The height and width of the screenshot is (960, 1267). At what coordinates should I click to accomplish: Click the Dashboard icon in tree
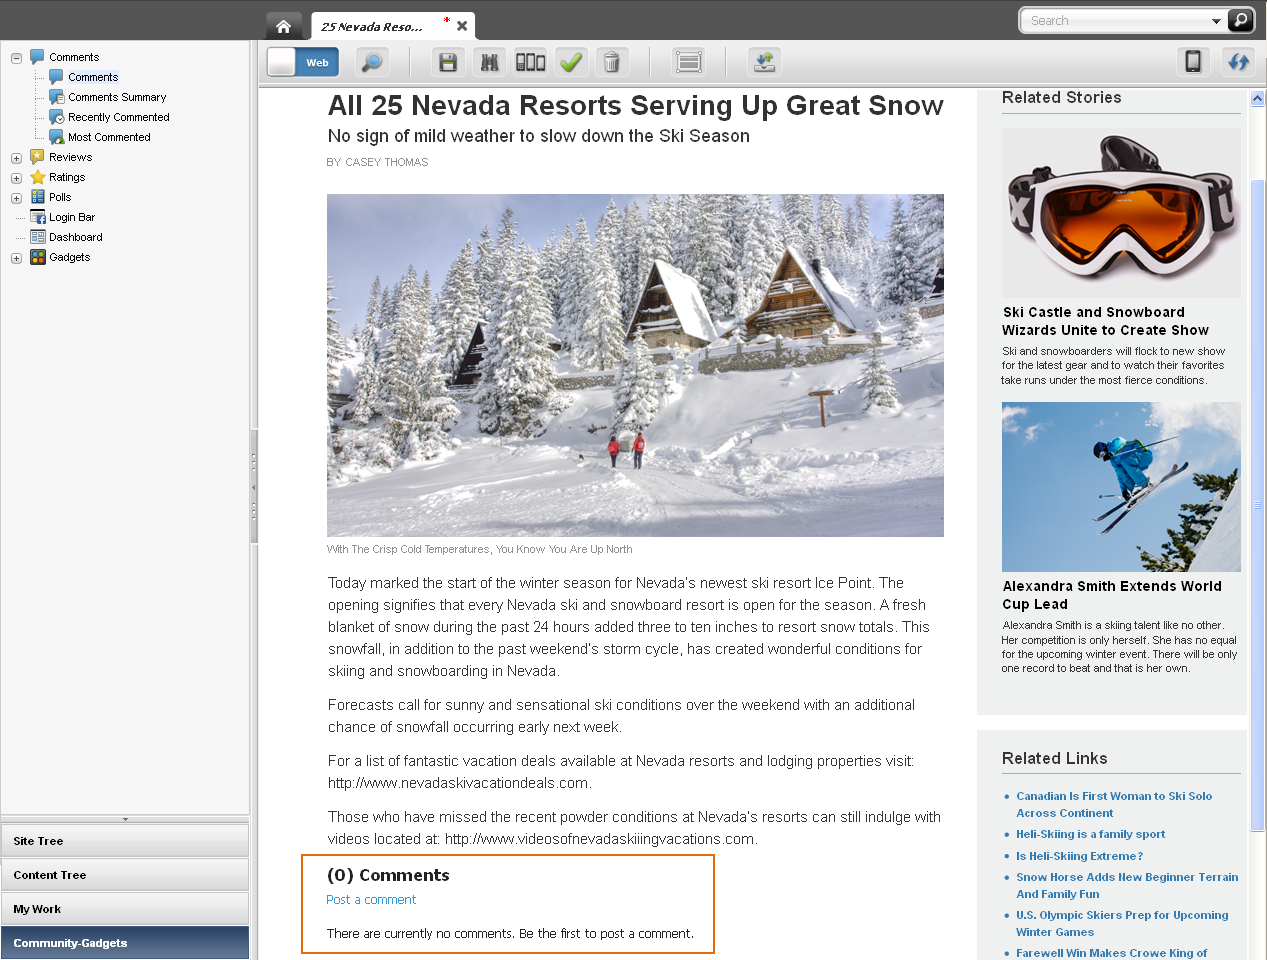click(38, 237)
